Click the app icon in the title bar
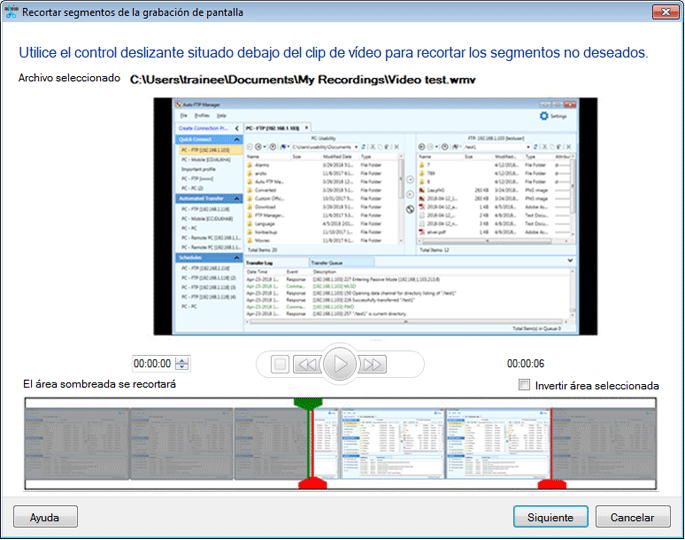Viewport: 685px width, 540px height. (x=11, y=11)
